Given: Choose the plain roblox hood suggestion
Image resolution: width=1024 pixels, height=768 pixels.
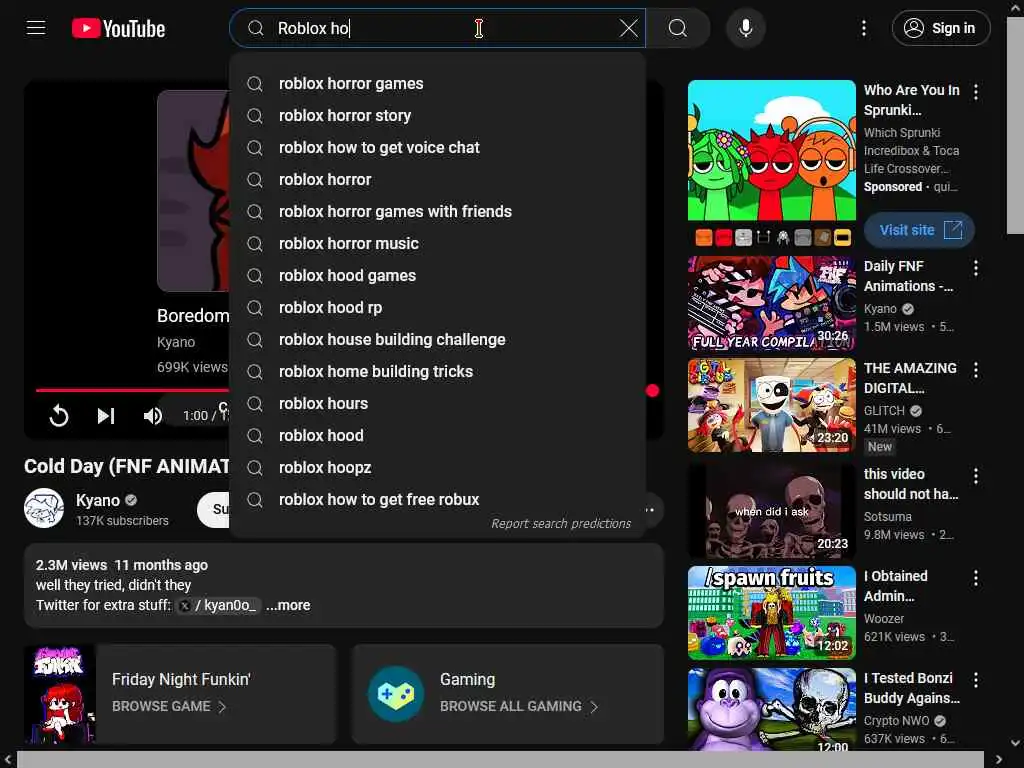Looking at the screenshot, I should (x=438, y=436).
